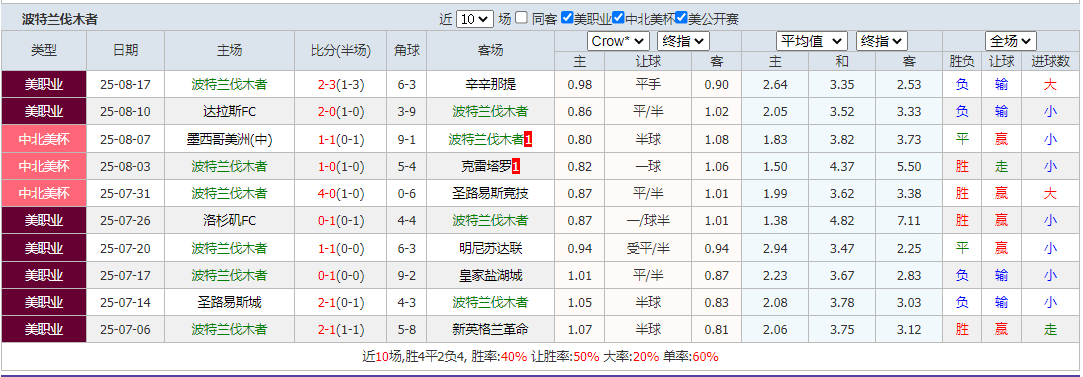Click the handicap 受平/半
1083x377 pixels.
click(648, 248)
